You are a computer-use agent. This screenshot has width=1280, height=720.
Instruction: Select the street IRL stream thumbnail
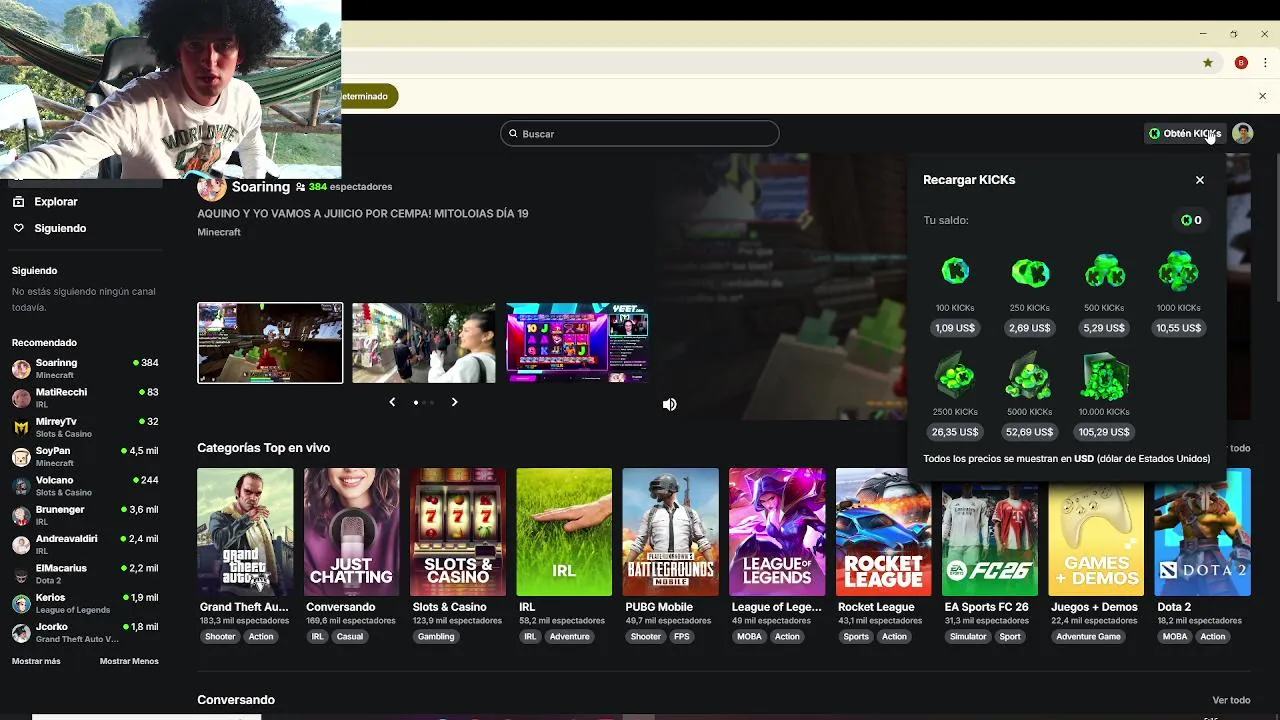424,343
